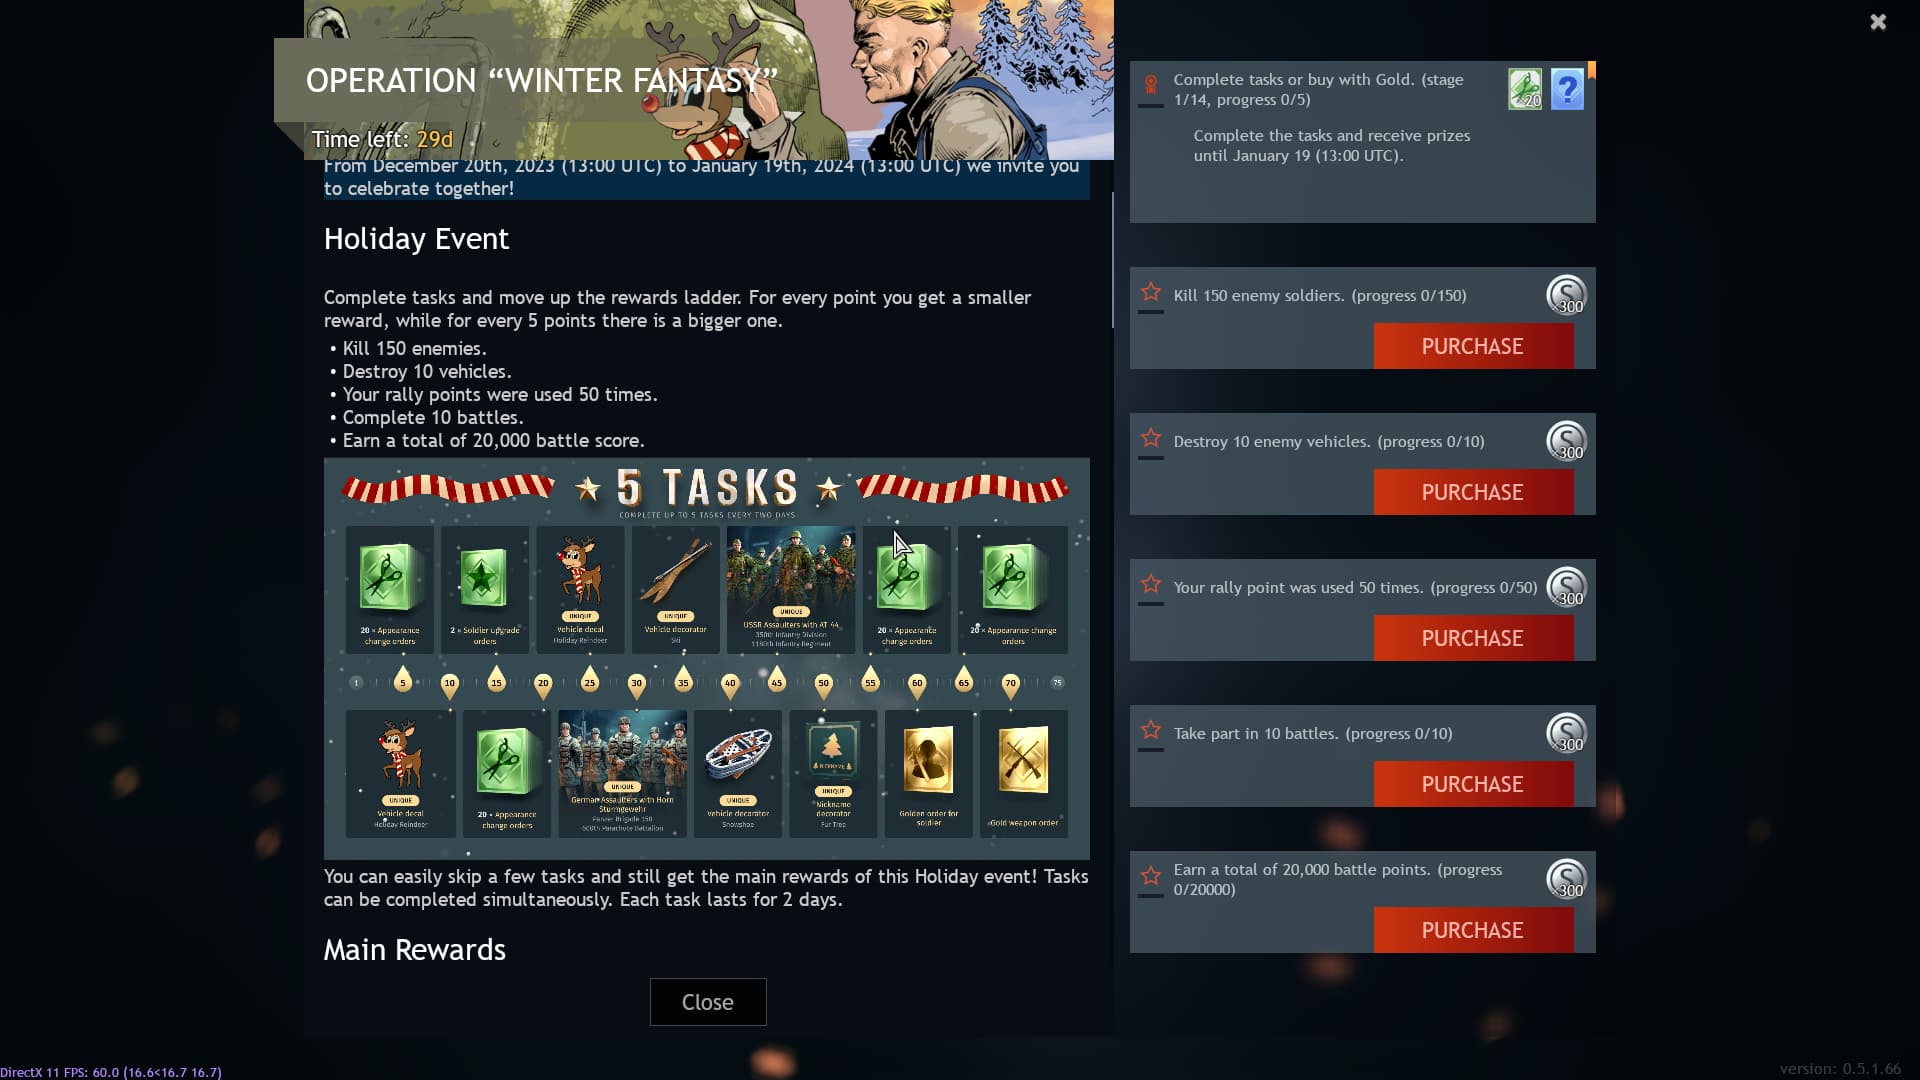Select German Assaulters with Horn Sturmgewehr reward
The image size is (1920, 1080).
622,773
